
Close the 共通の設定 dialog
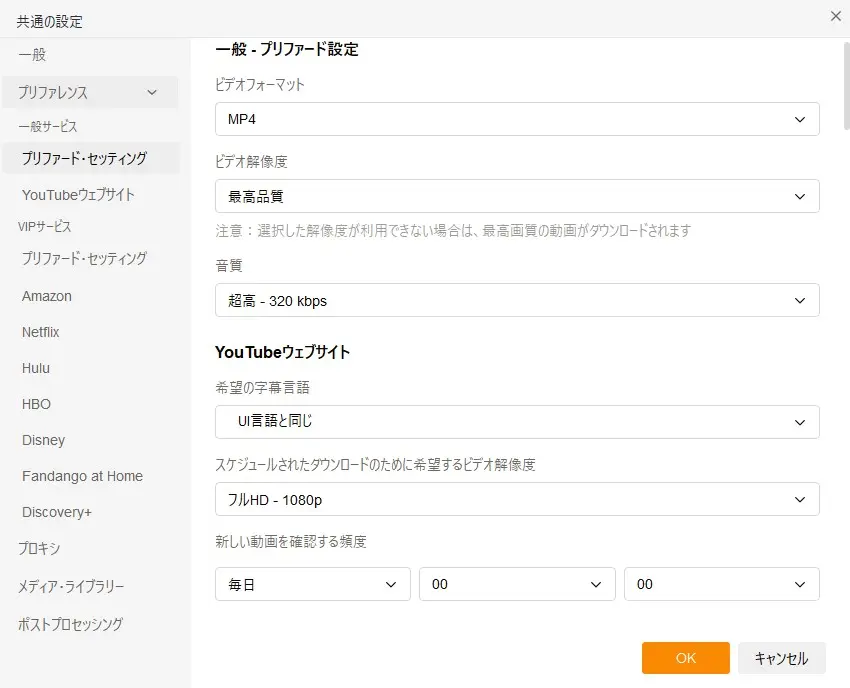pos(835,16)
